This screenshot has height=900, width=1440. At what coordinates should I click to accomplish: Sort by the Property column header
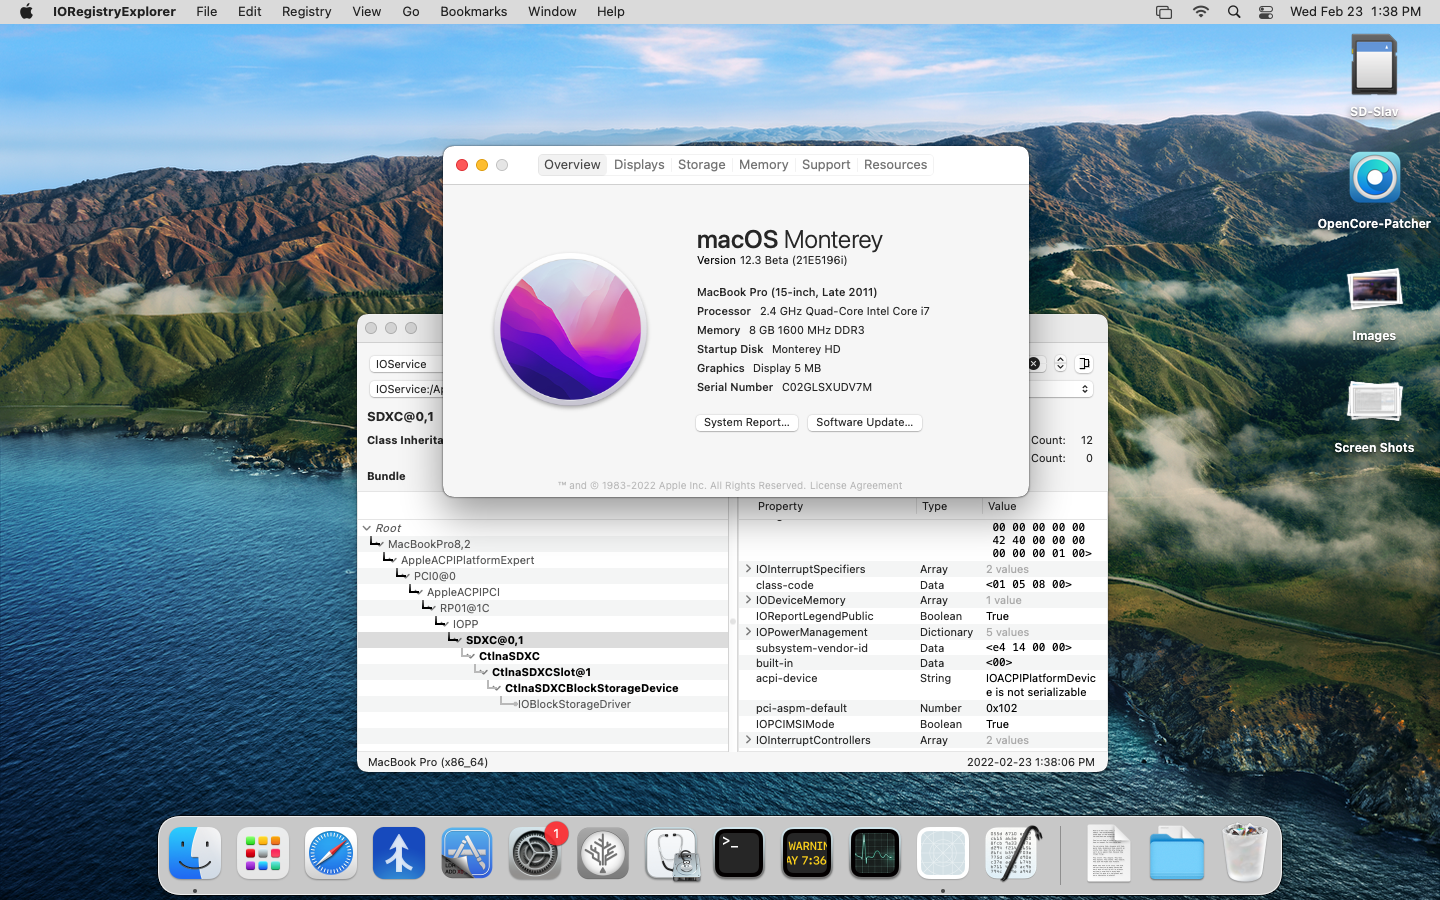pyautogui.click(x=827, y=507)
